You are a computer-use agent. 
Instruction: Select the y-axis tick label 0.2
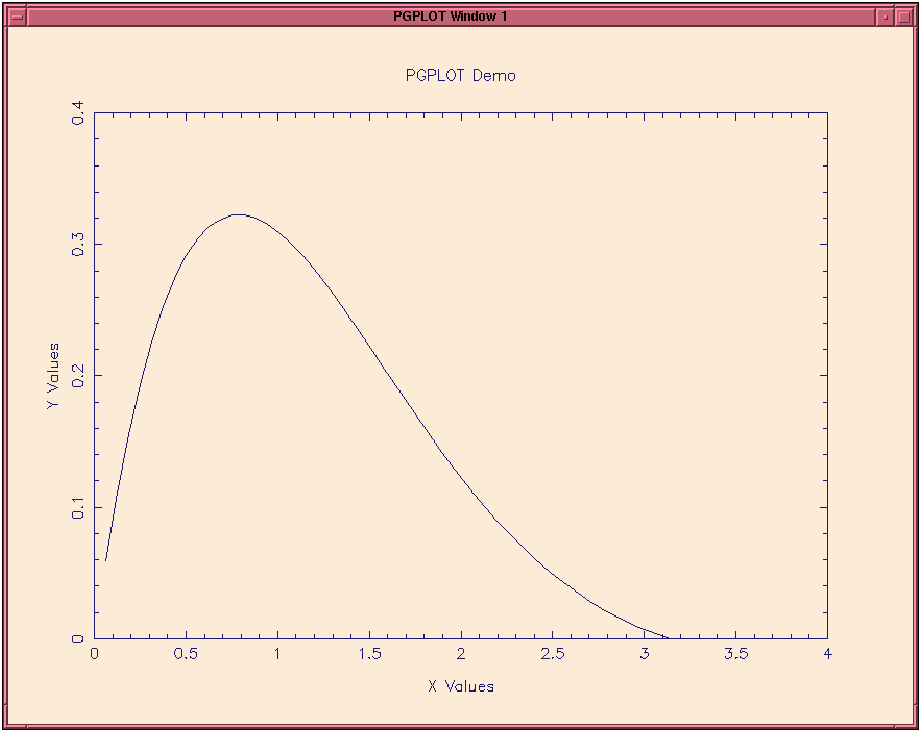80,376
